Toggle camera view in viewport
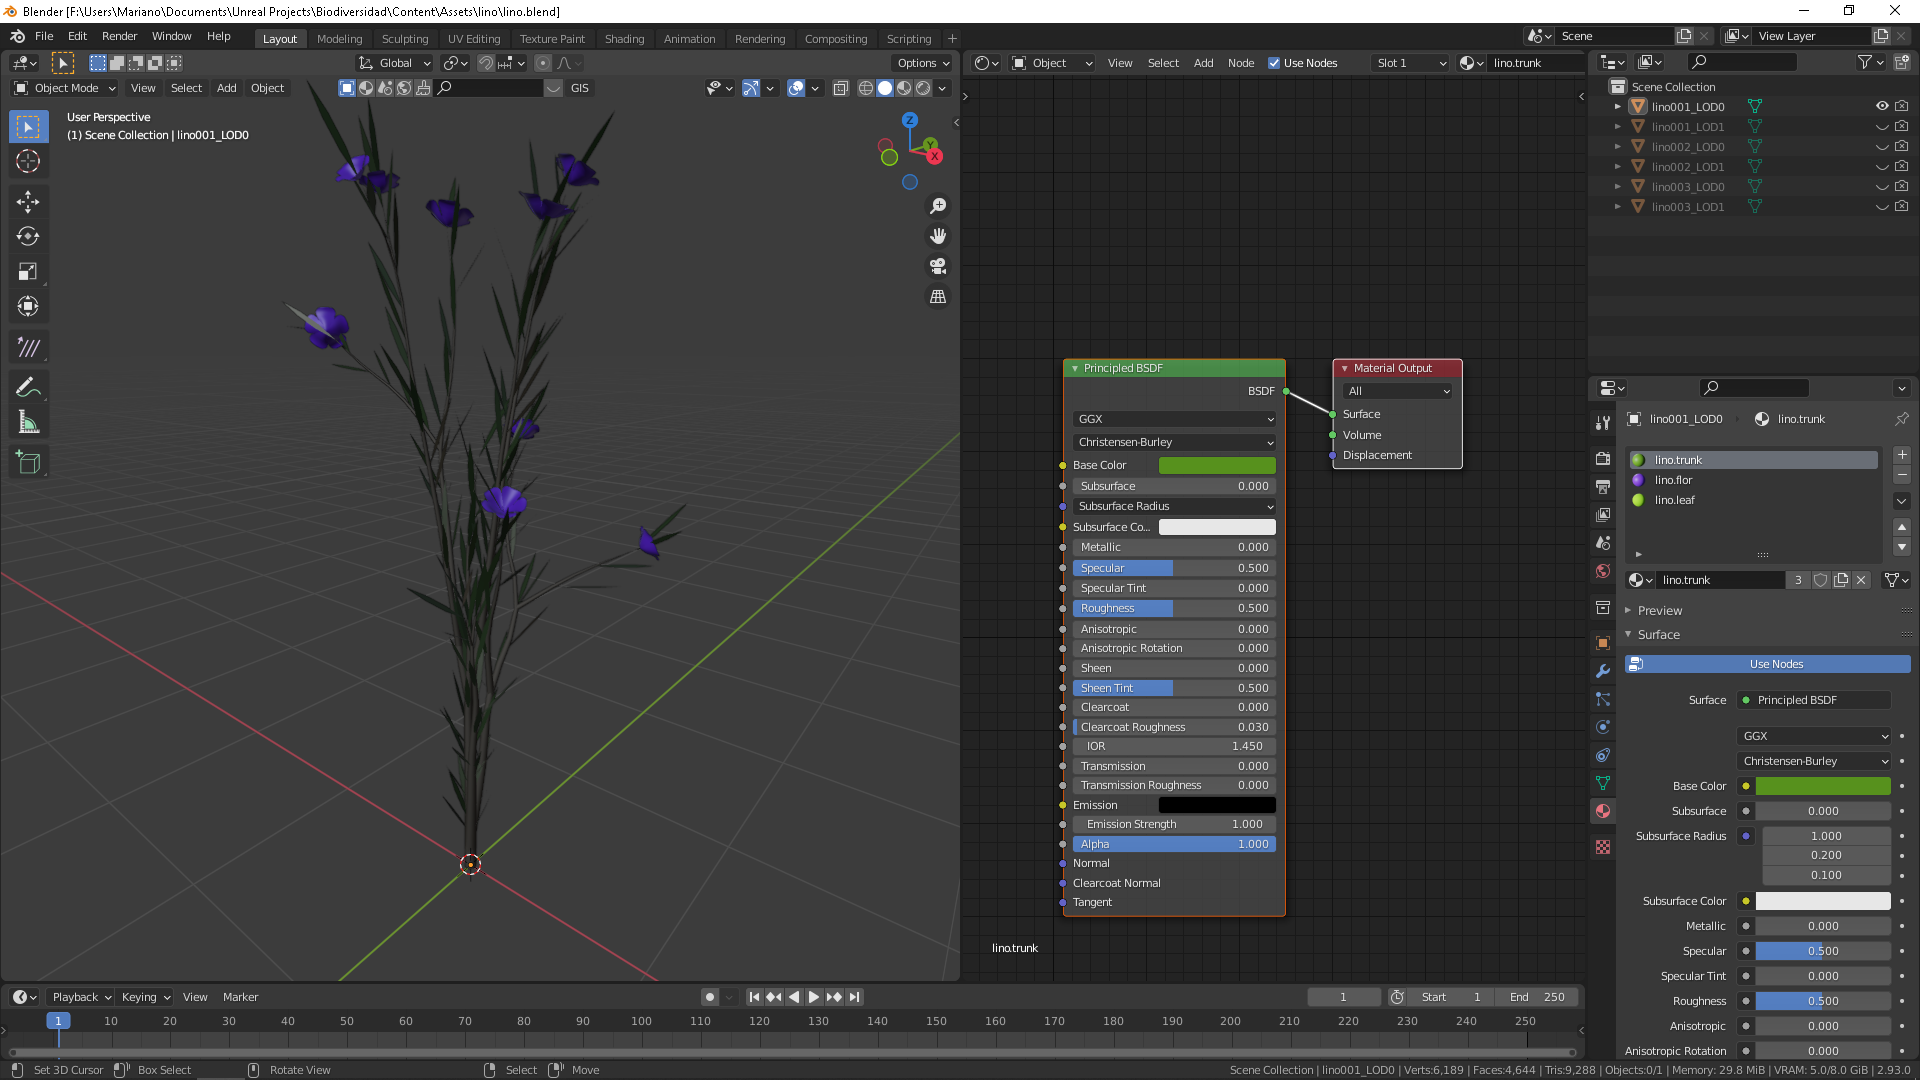 (x=938, y=266)
